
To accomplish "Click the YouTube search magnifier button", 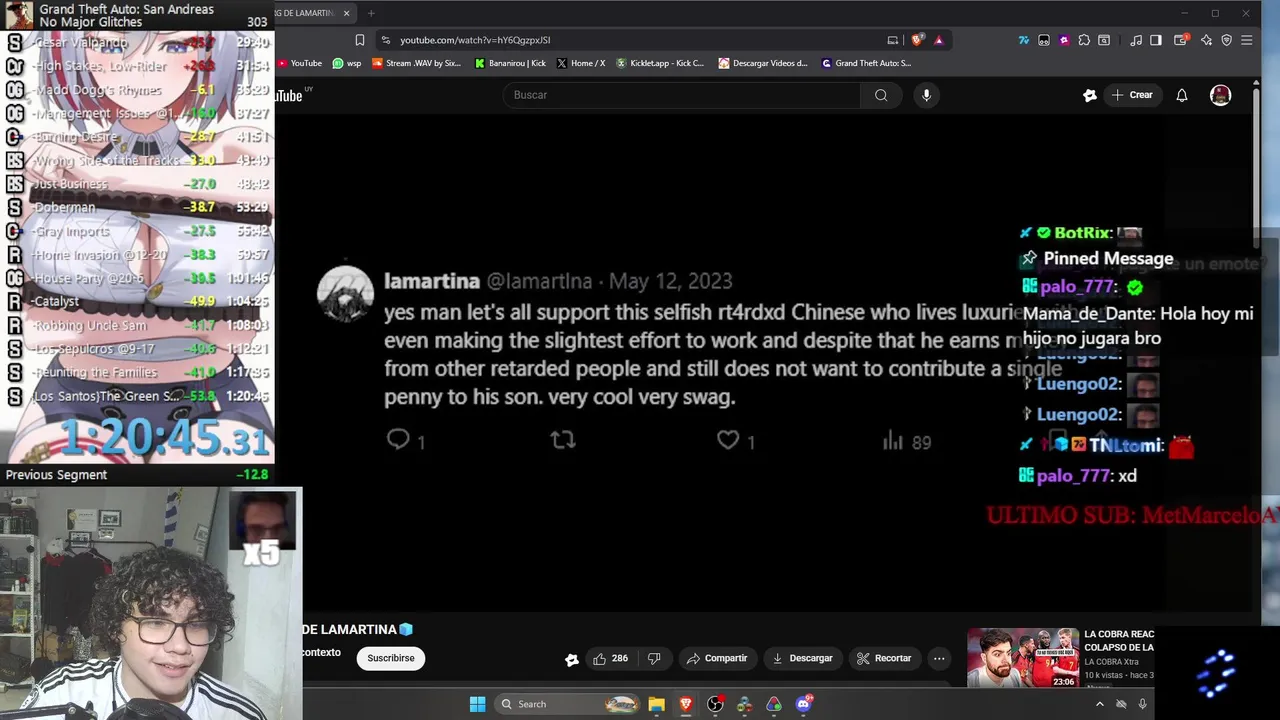I will [x=881, y=95].
